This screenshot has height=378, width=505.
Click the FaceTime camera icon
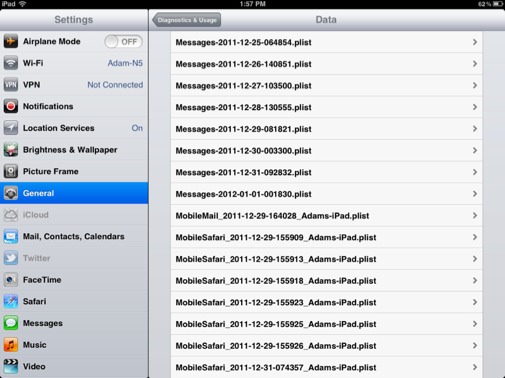coord(11,280)
